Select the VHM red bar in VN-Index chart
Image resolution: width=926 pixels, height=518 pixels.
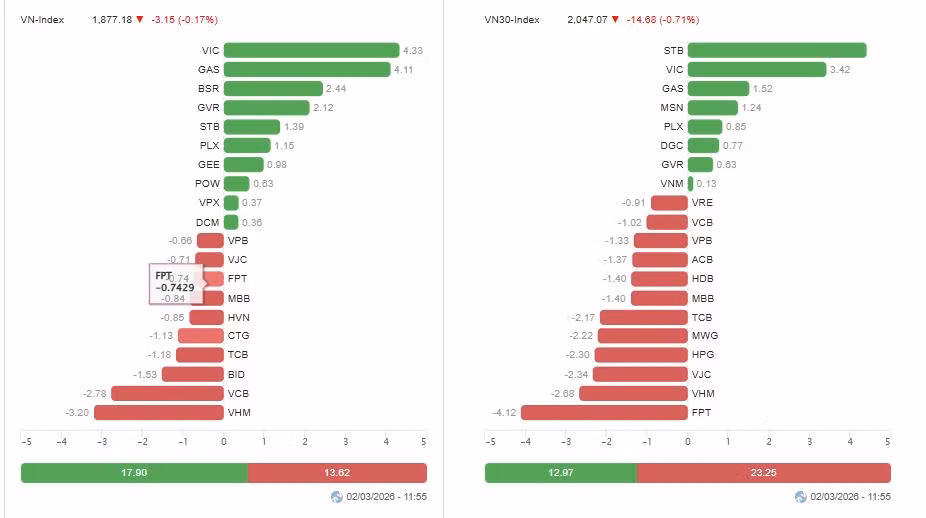[x=159, y=412]
